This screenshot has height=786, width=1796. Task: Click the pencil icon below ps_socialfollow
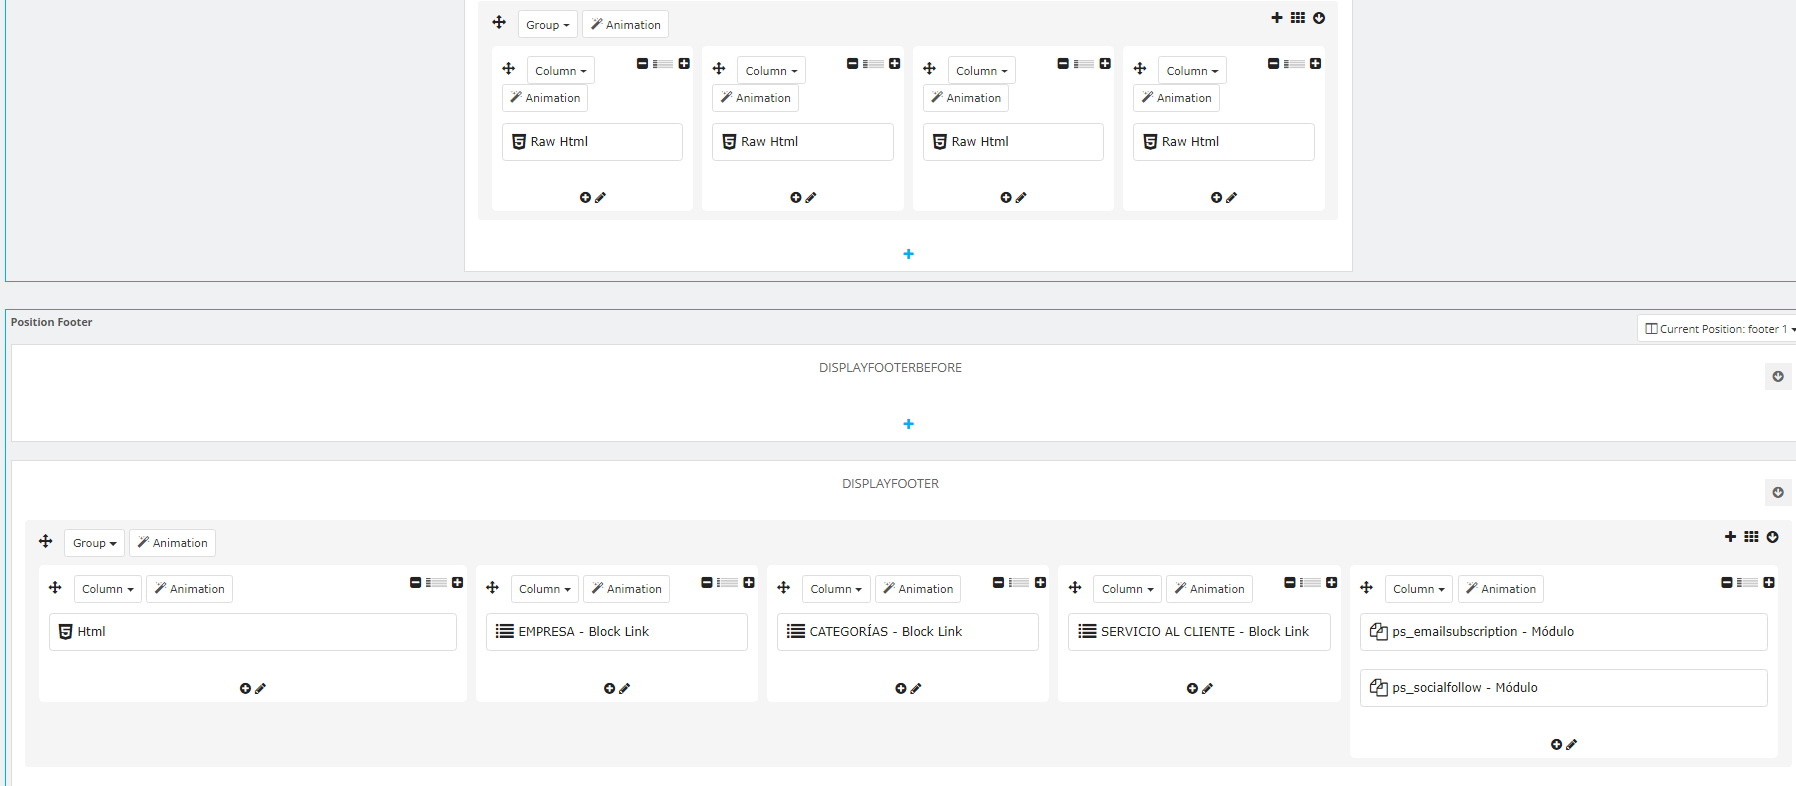(x=1571, y=744)
